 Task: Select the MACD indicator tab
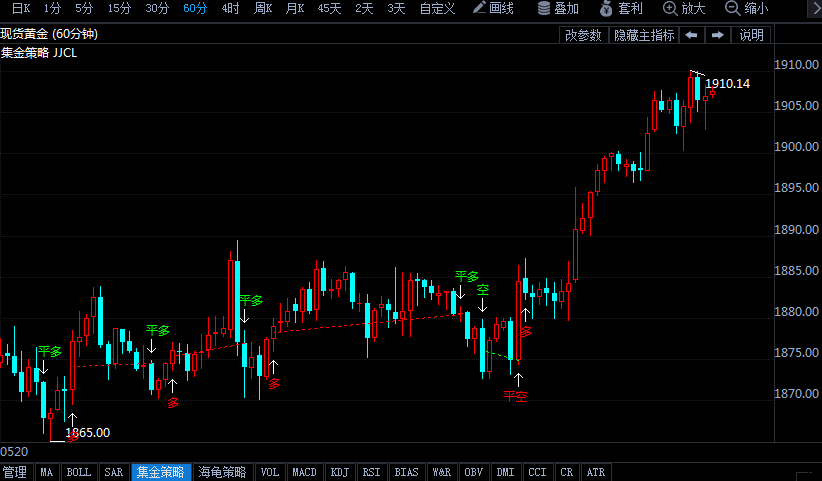(305, 472)
